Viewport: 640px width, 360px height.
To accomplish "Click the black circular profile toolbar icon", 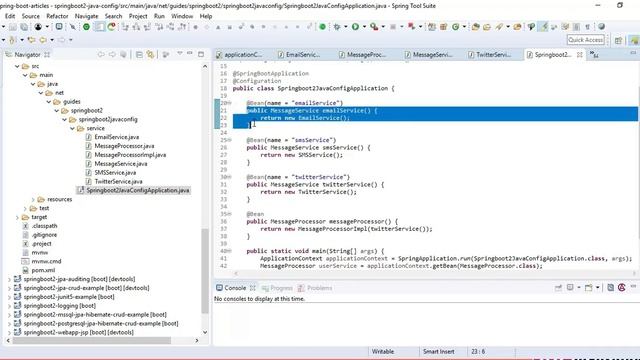I will click(38, 27).
